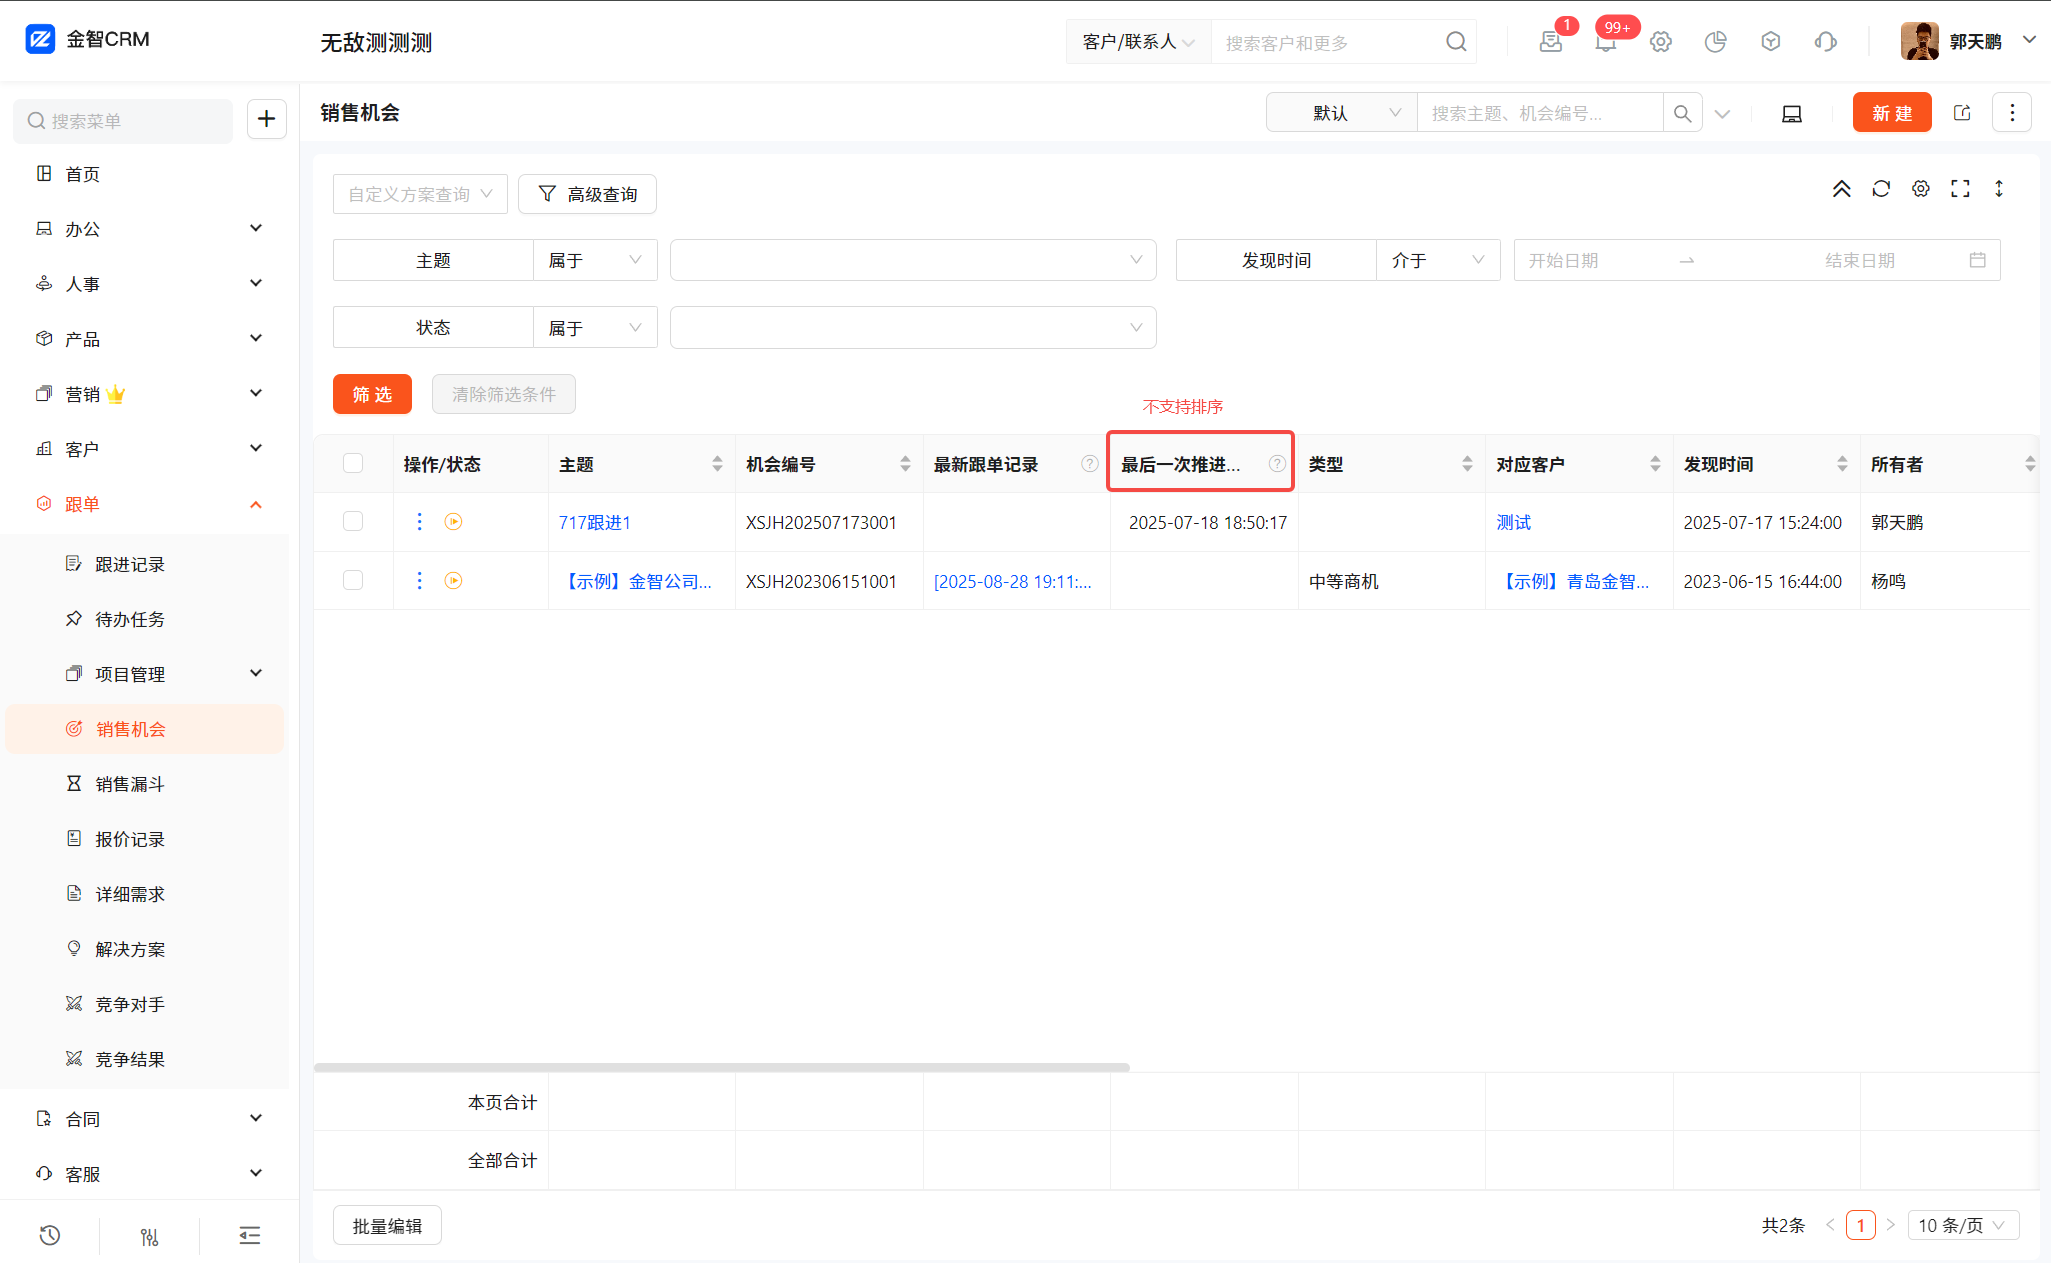Open the 自定义方案查询 dropdown

420,194
